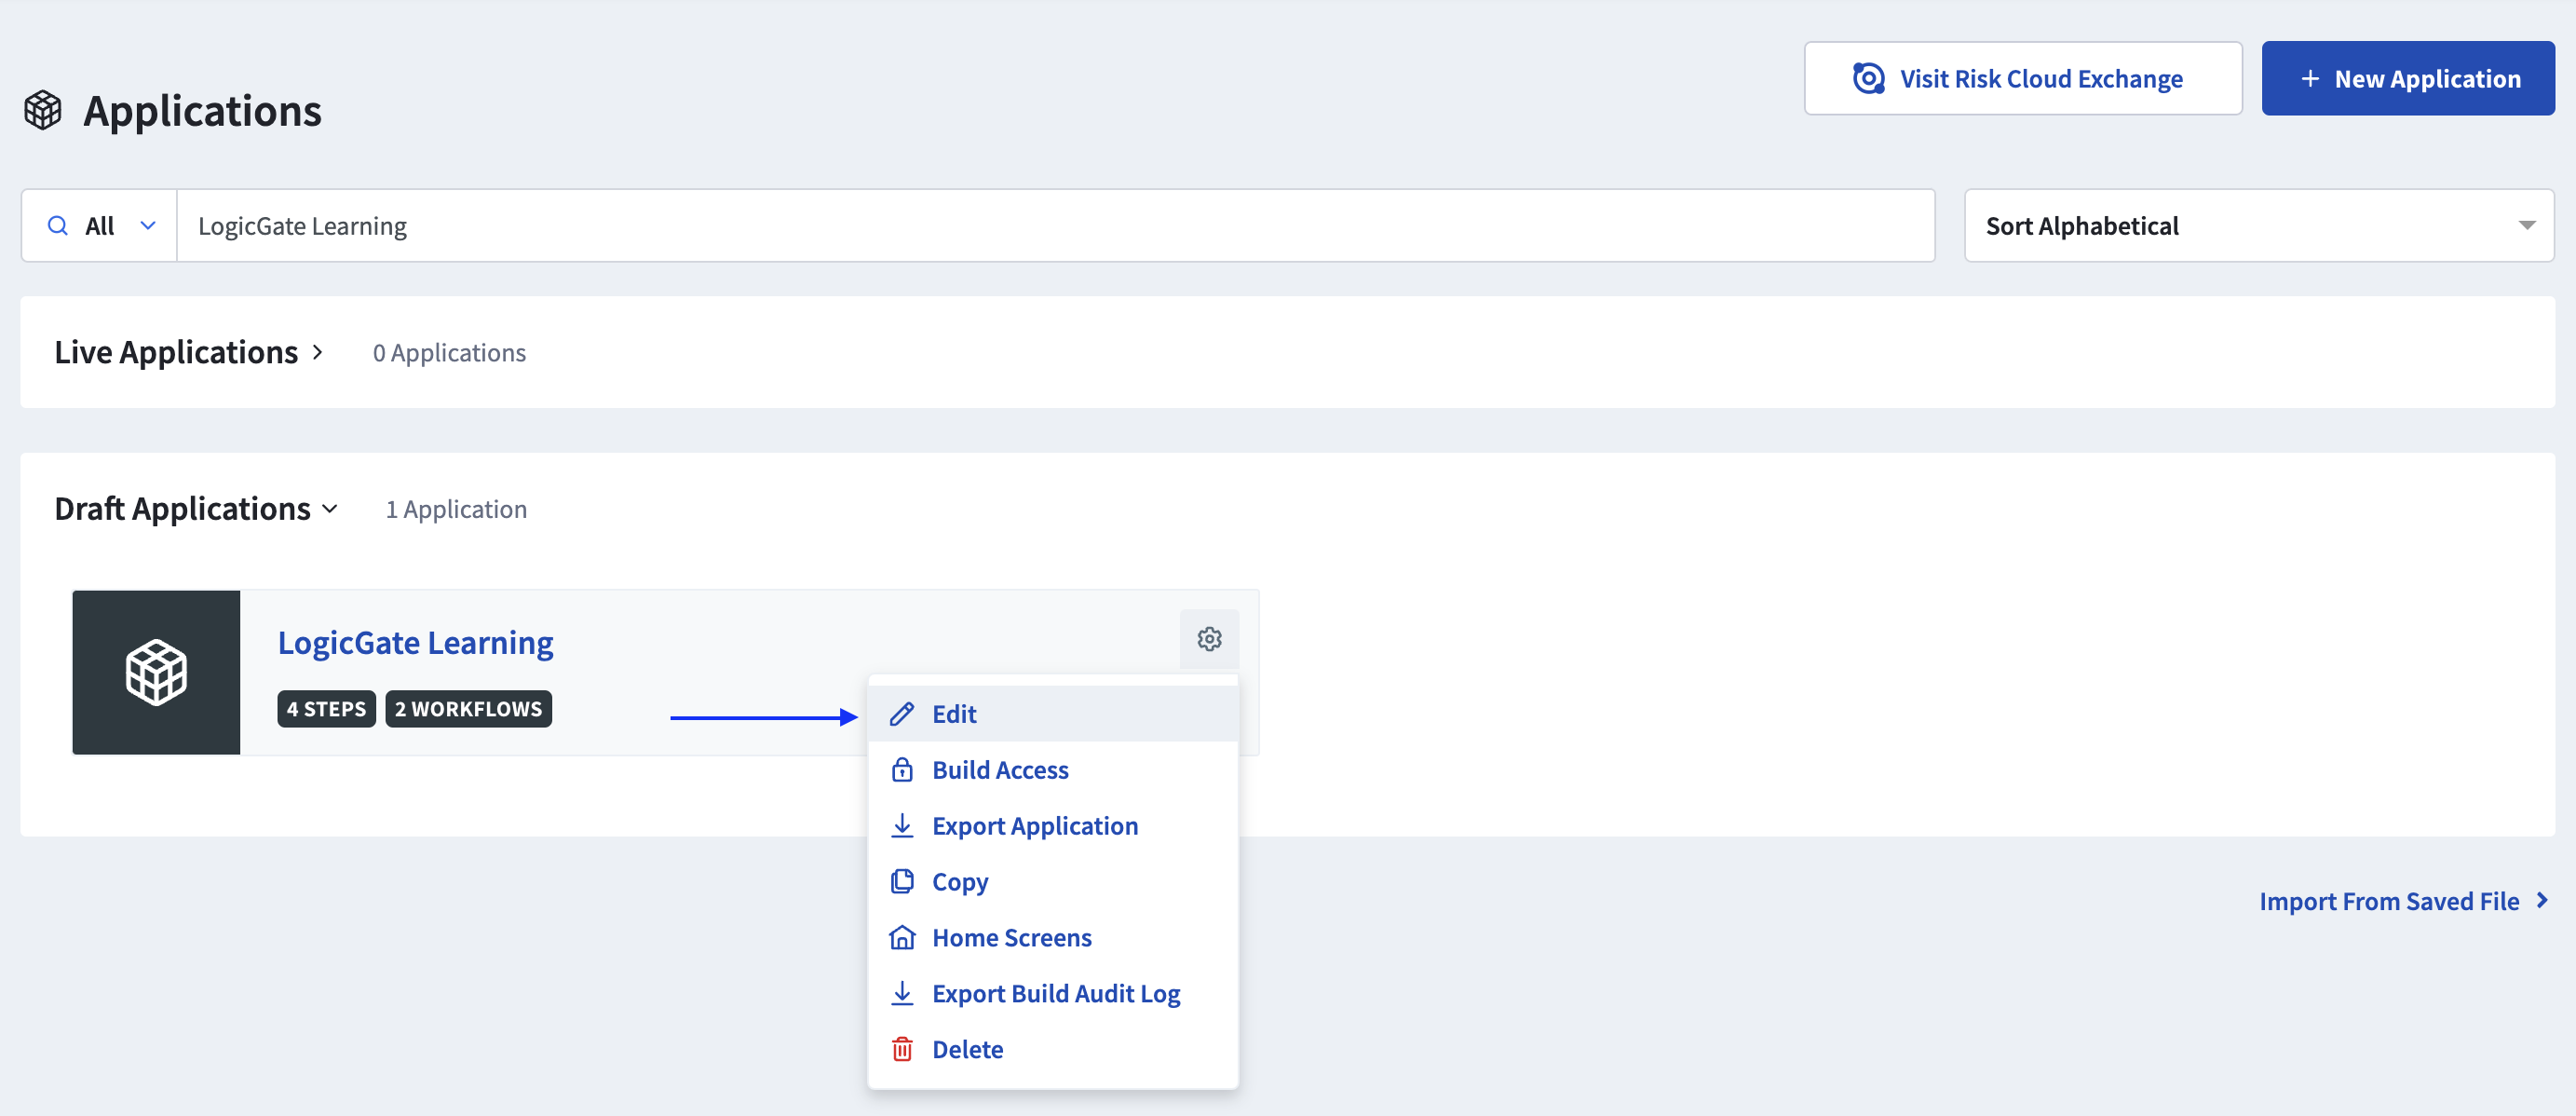The image size is (2576, 1116).
Task: Click the '0 Applications' count text
Action: pos(449,353)
